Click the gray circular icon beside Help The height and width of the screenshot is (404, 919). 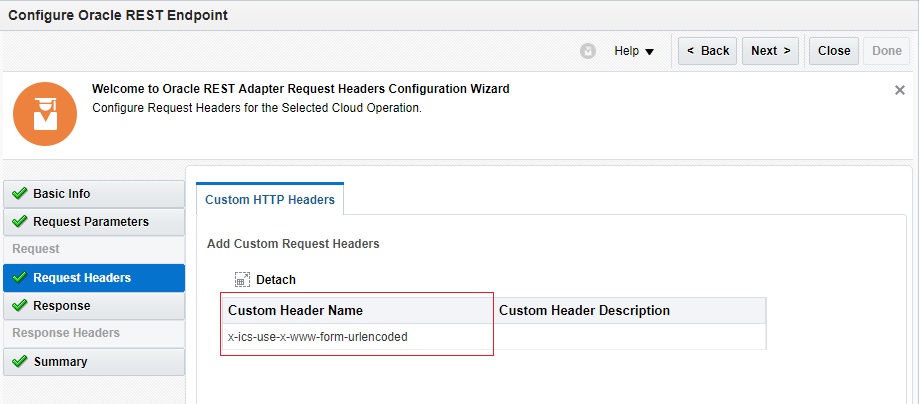[588, 51]
